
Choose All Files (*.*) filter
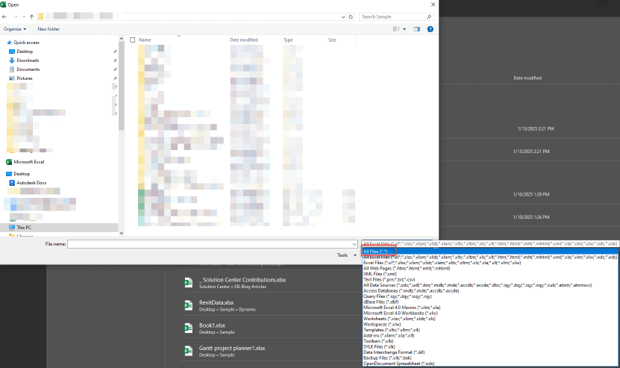click(490, 251)
